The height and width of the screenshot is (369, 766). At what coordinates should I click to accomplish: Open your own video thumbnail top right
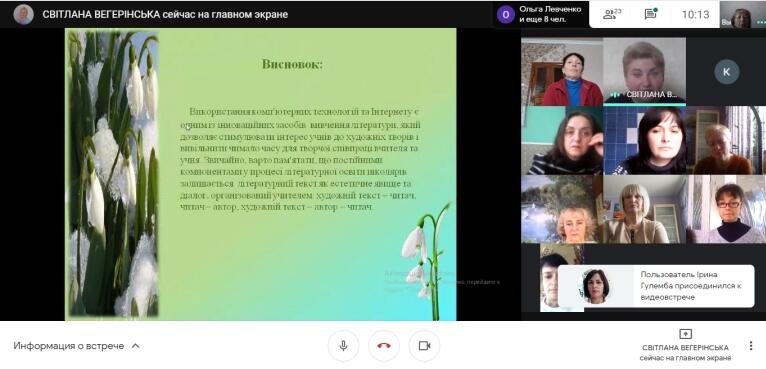[x=742, y=14]
